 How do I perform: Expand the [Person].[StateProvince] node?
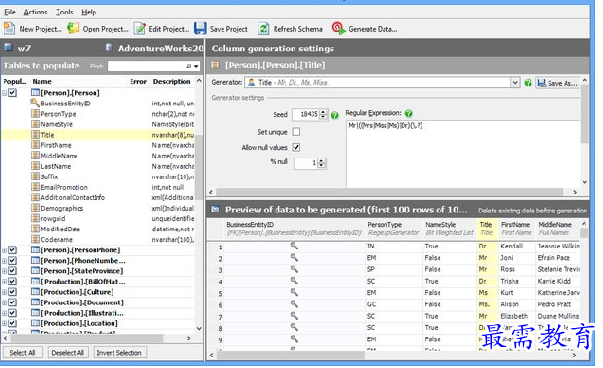(x=4, y=271)
